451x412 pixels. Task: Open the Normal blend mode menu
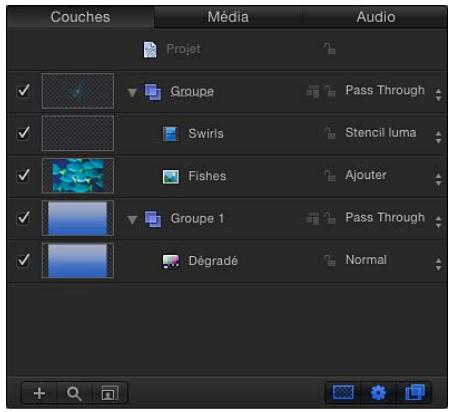pyautogui.click(x=366, y=260)
